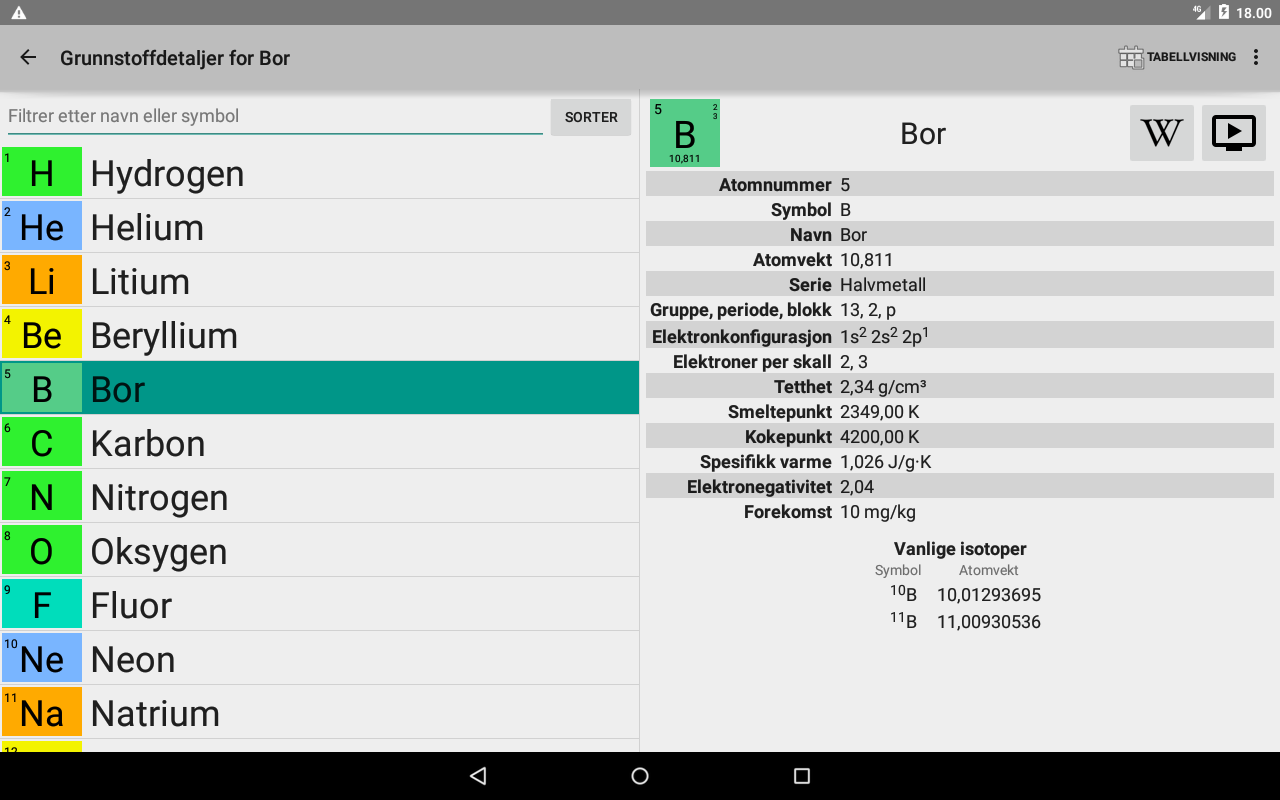The height and width of the screenshot is (800, 1280).
Task: Tap the back arrow in the header
Action: coord(28,57)
